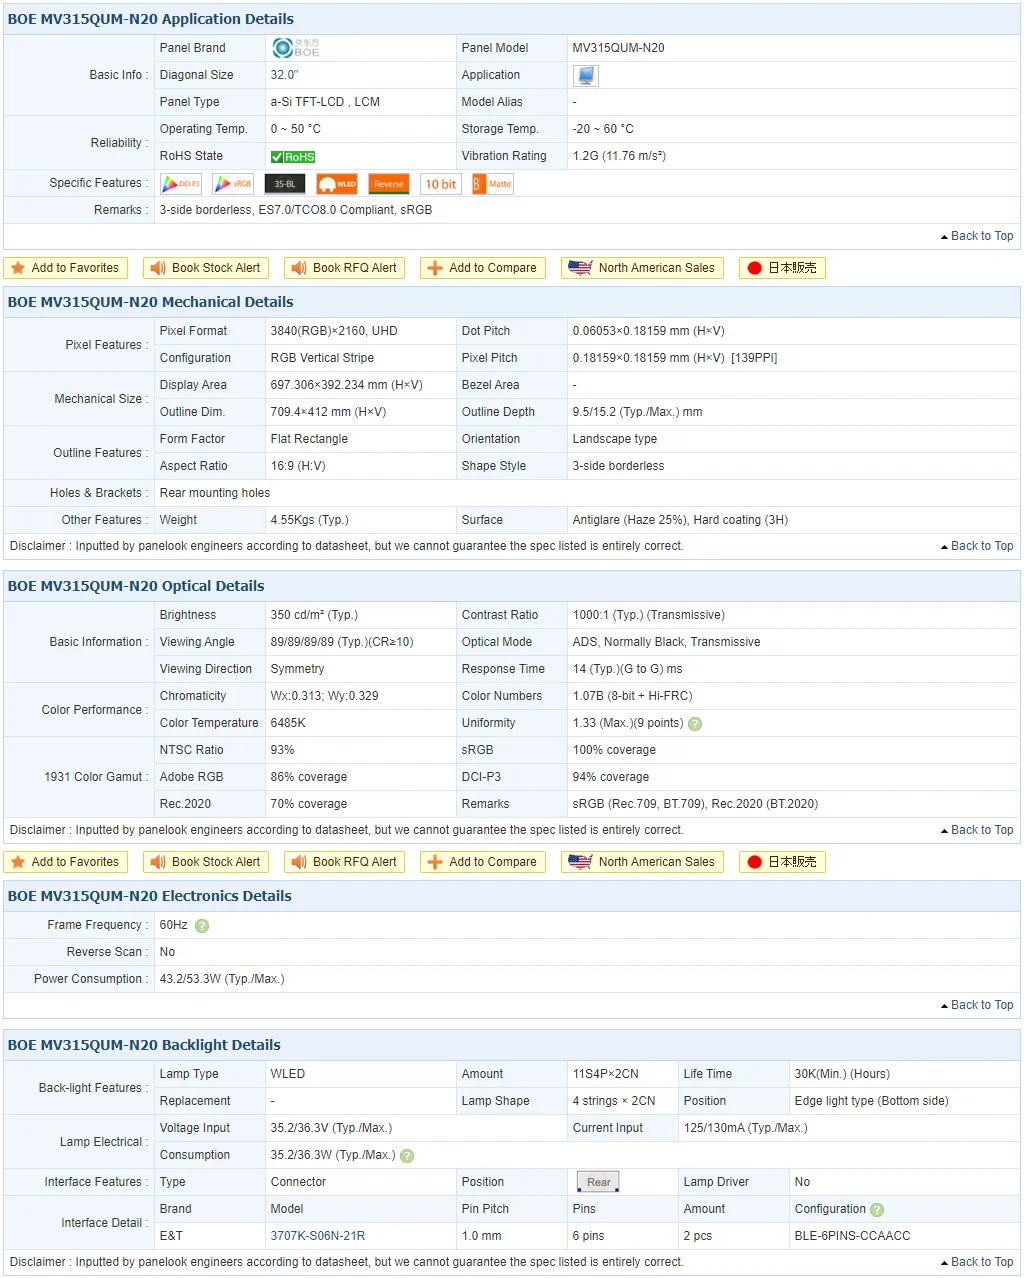Click the 14 (Typ.)(G to G) ms response time
Viewport: 1024px width, 1278px height.
point(628,669)
